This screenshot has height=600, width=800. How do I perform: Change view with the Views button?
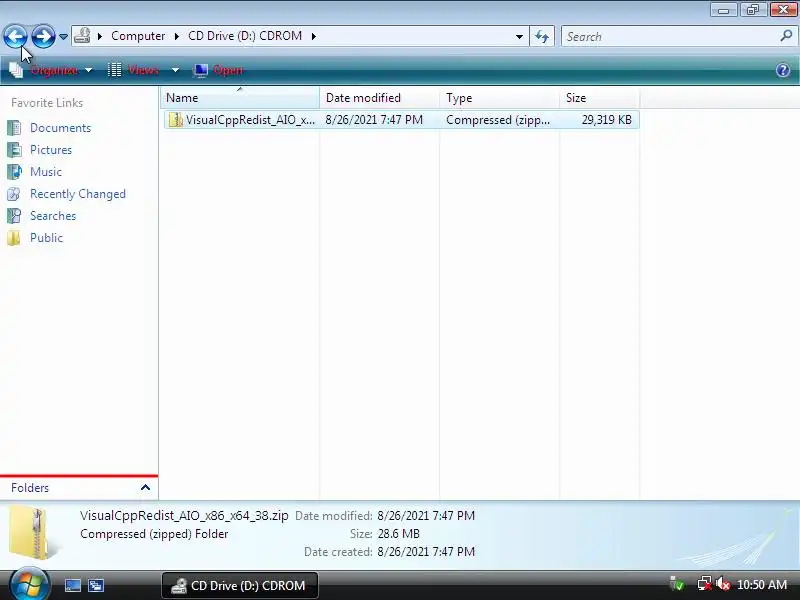(x=134, y=70)
